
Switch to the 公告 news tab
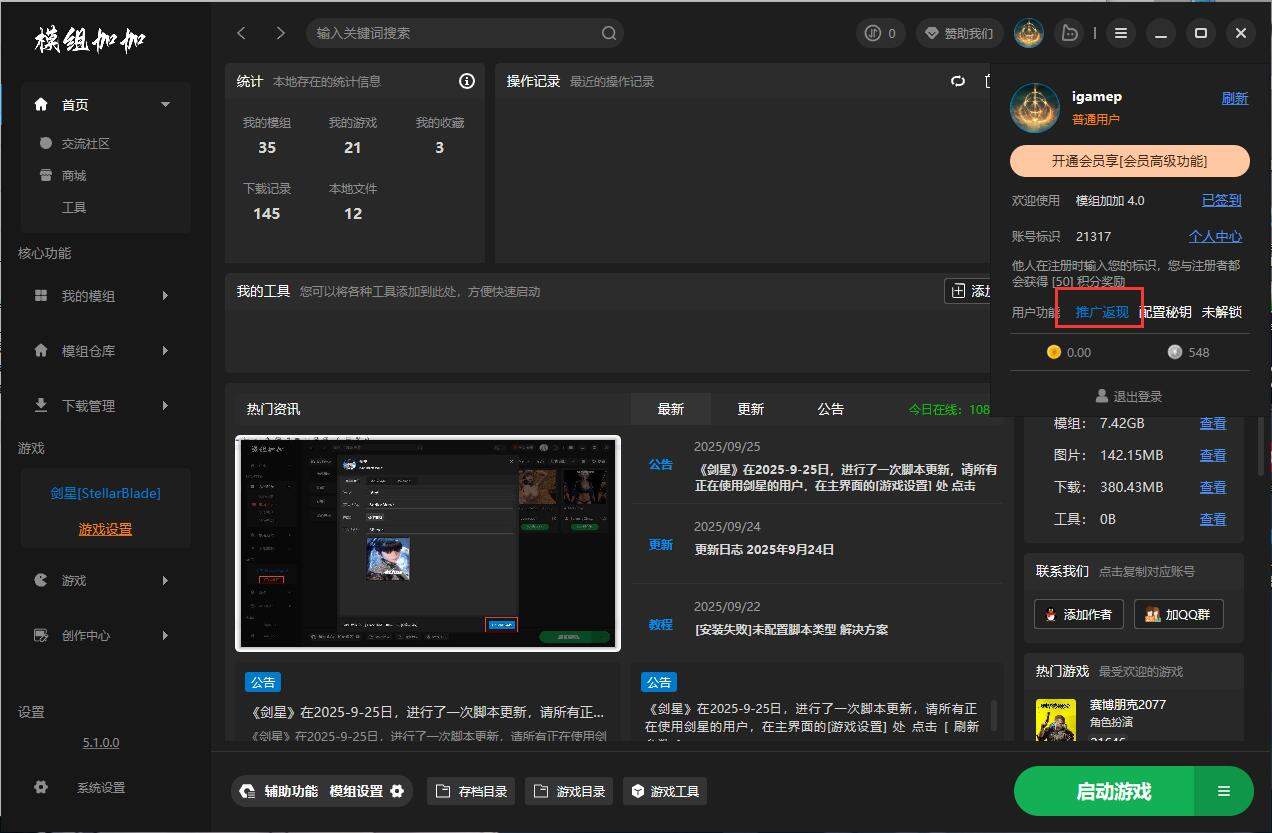(x=830, y=409)
